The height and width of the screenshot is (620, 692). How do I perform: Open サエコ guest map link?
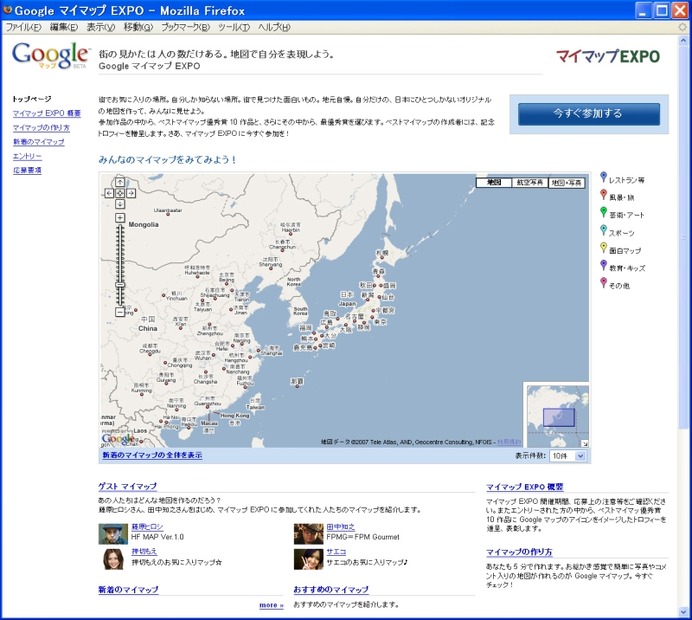[336, 552]
